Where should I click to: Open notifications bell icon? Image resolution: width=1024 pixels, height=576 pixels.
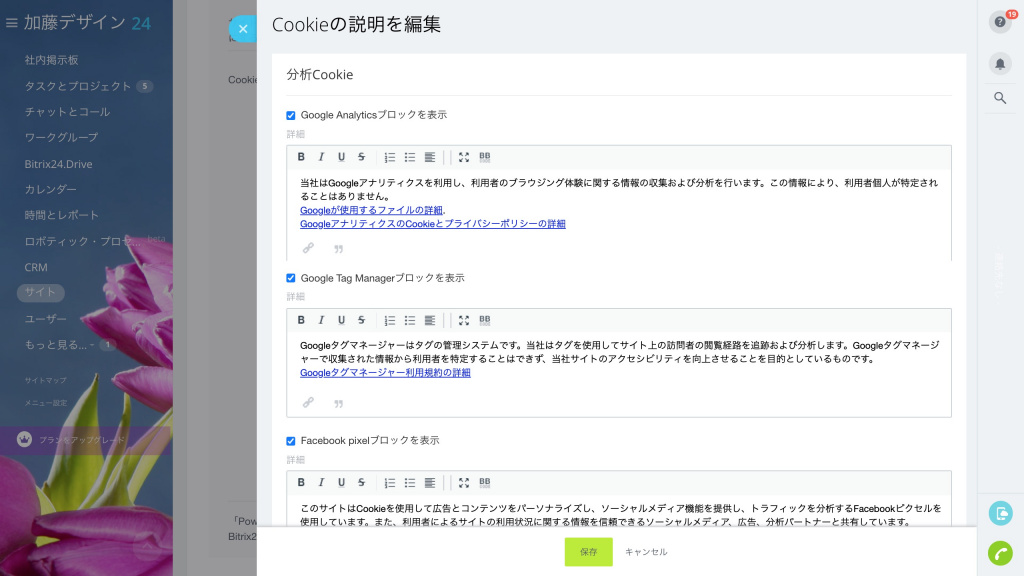[x=1000, y=63]
